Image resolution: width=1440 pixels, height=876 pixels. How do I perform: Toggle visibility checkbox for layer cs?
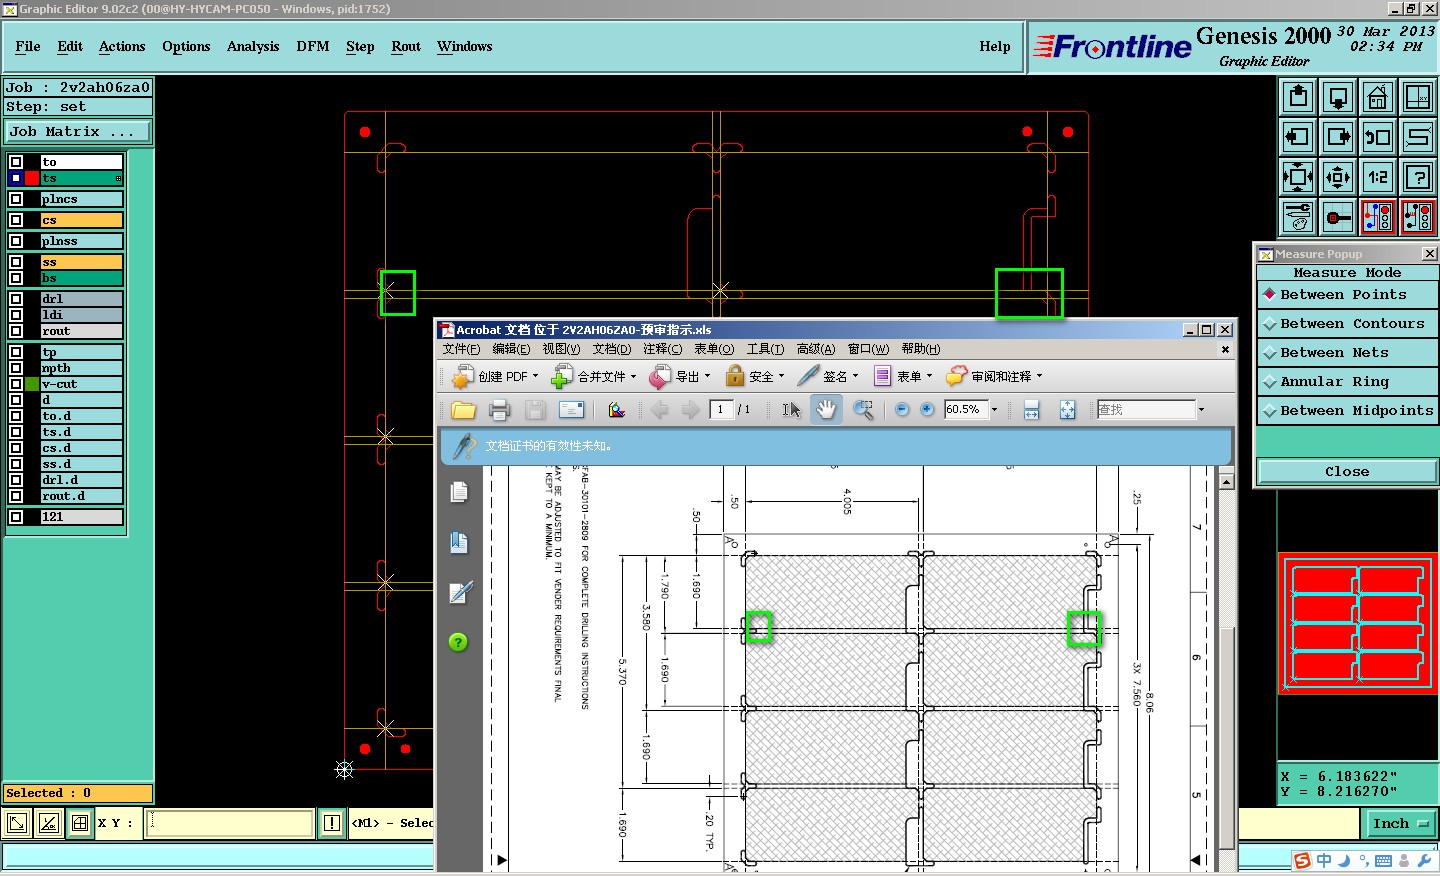point(16,220)
